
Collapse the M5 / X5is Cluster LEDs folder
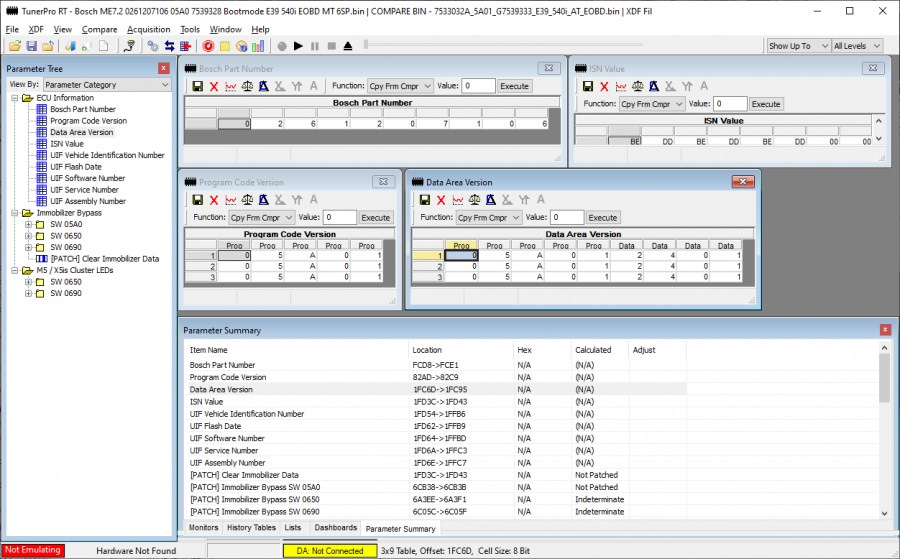(15, 270)
